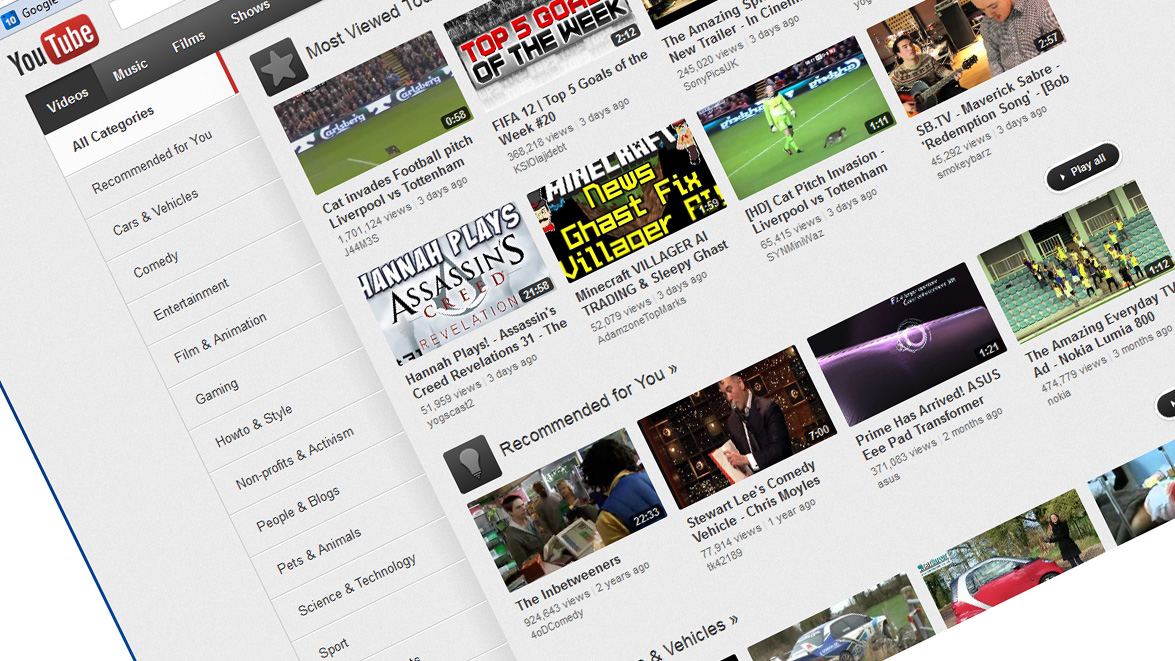Open the Music tab
The width and height of the screenshot is (1175, 661).
pos(130,70)
